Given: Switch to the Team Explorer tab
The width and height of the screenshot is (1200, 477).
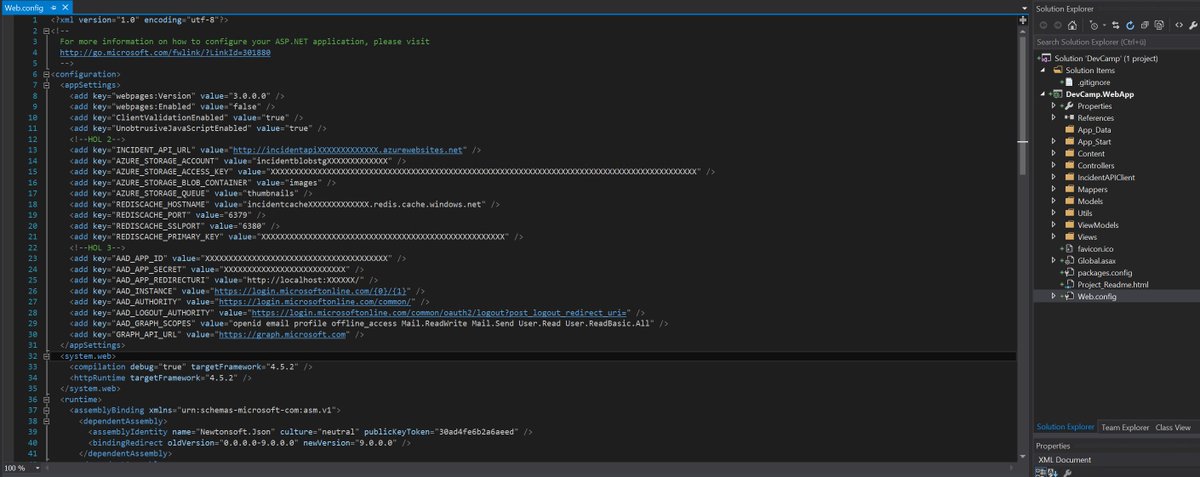Looking at the screenshot, I should (x=1125, y=427).
